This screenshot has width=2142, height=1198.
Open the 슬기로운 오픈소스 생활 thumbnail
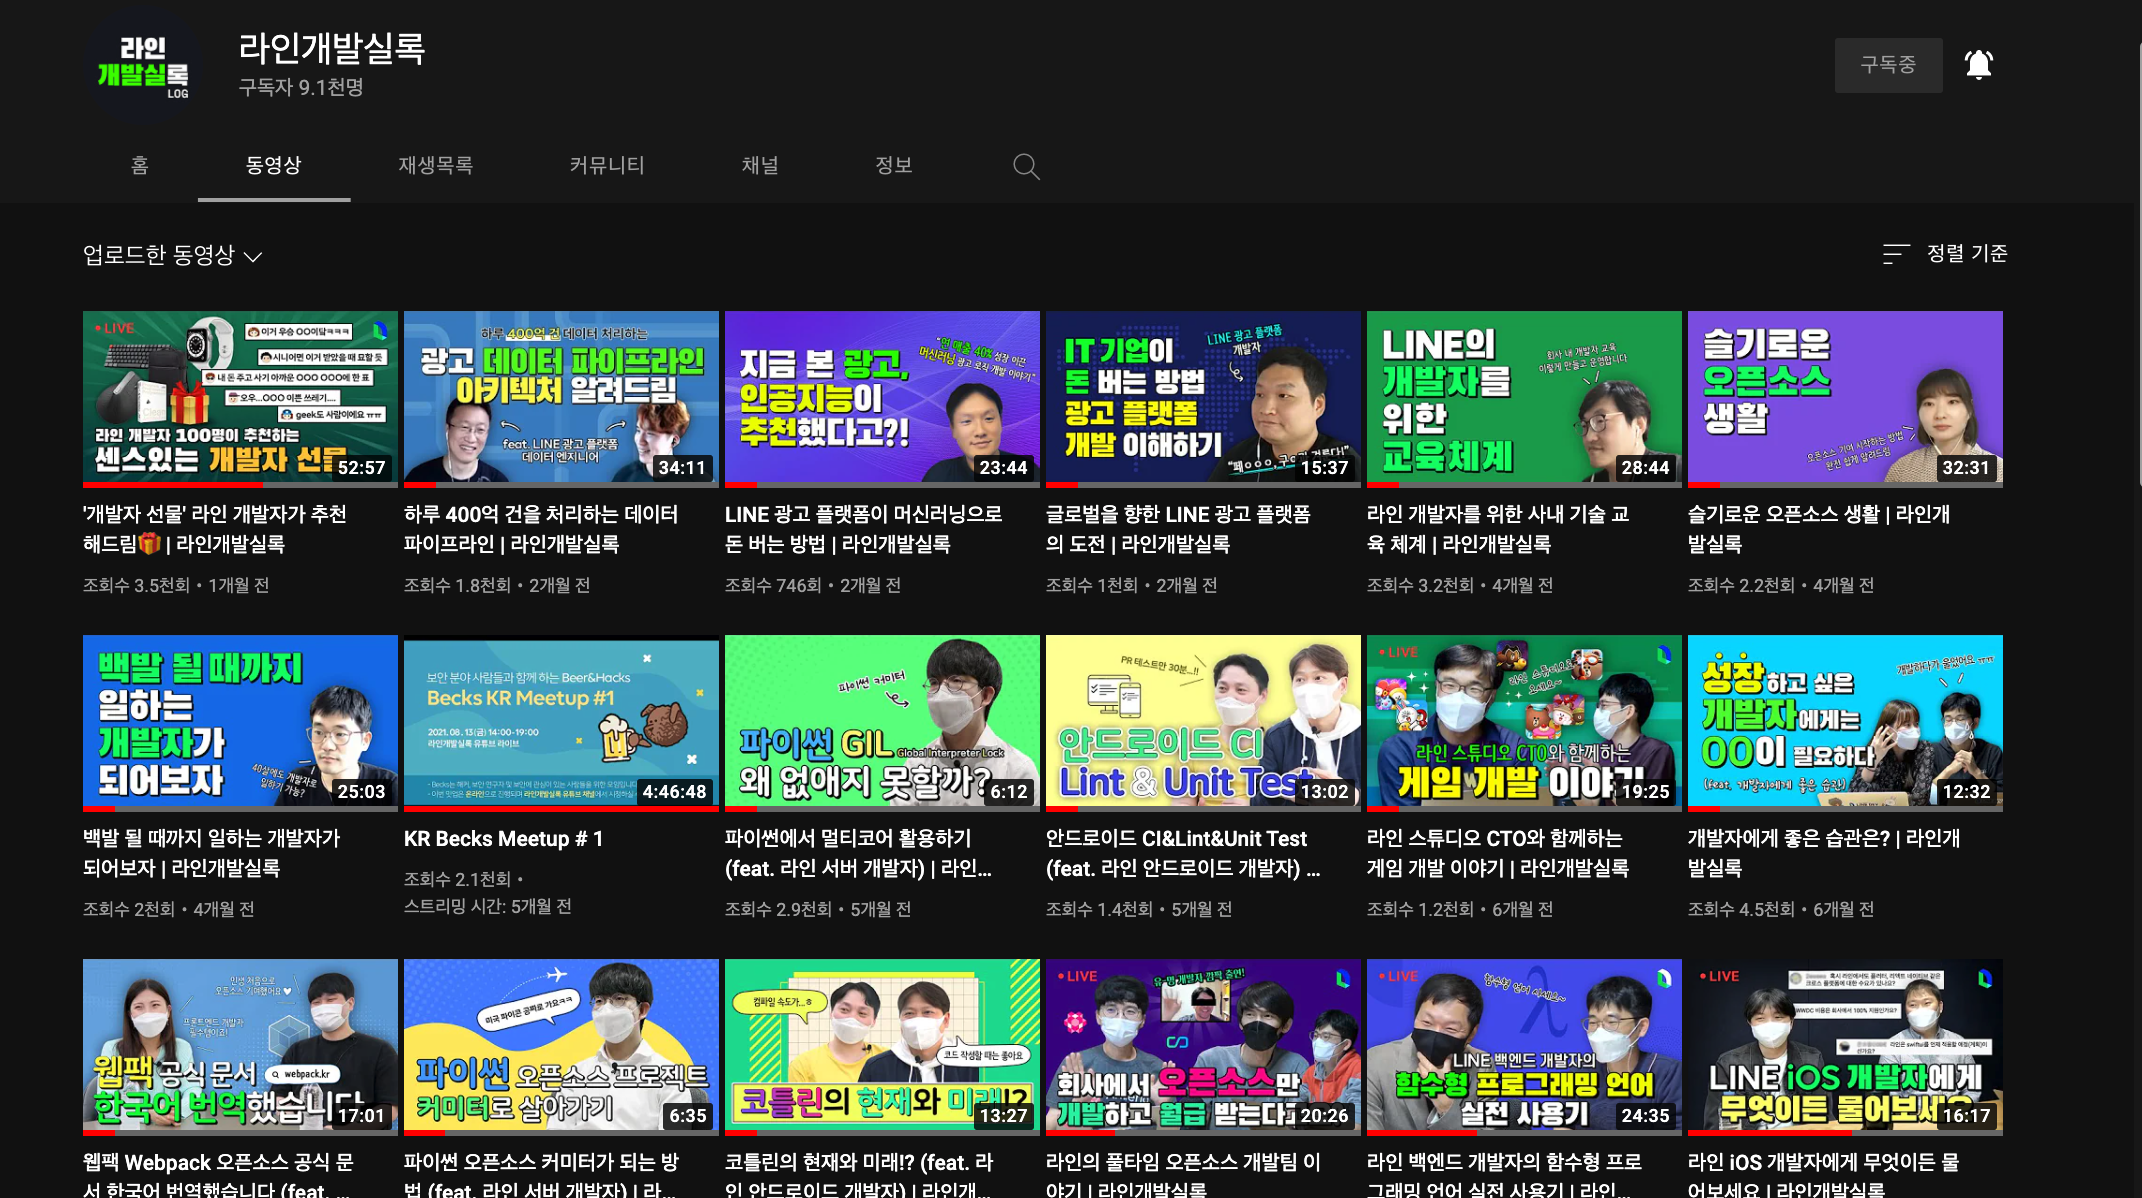1845,398
